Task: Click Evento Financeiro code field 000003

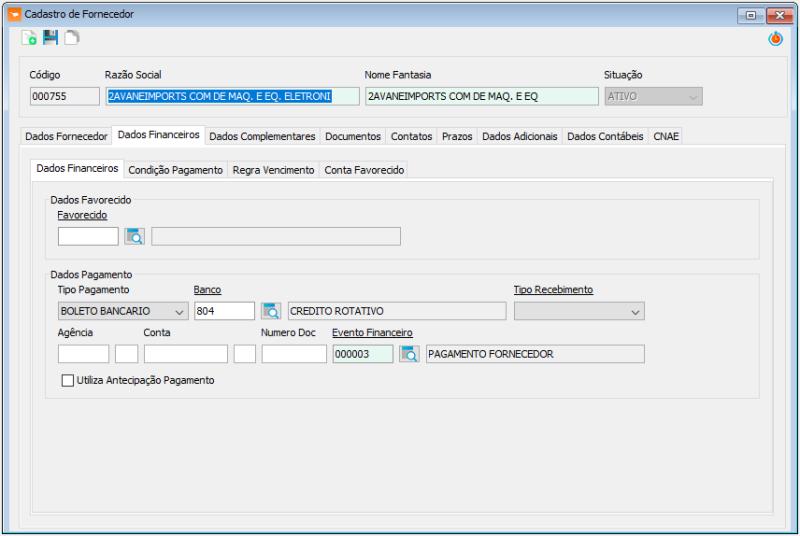Action: [x=363, y=354]
